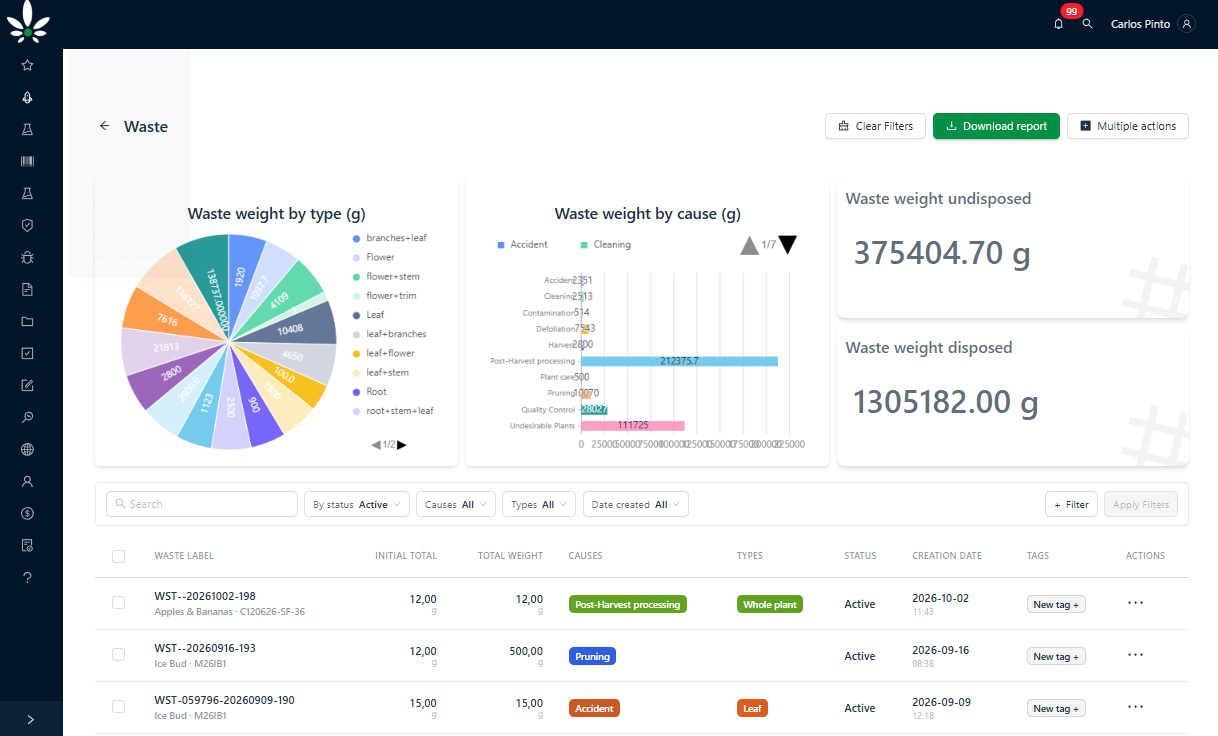Click the Whole plant type badge
This screenshot has height=736, width=1218.
pyautogui.click(x=770, y=604)
